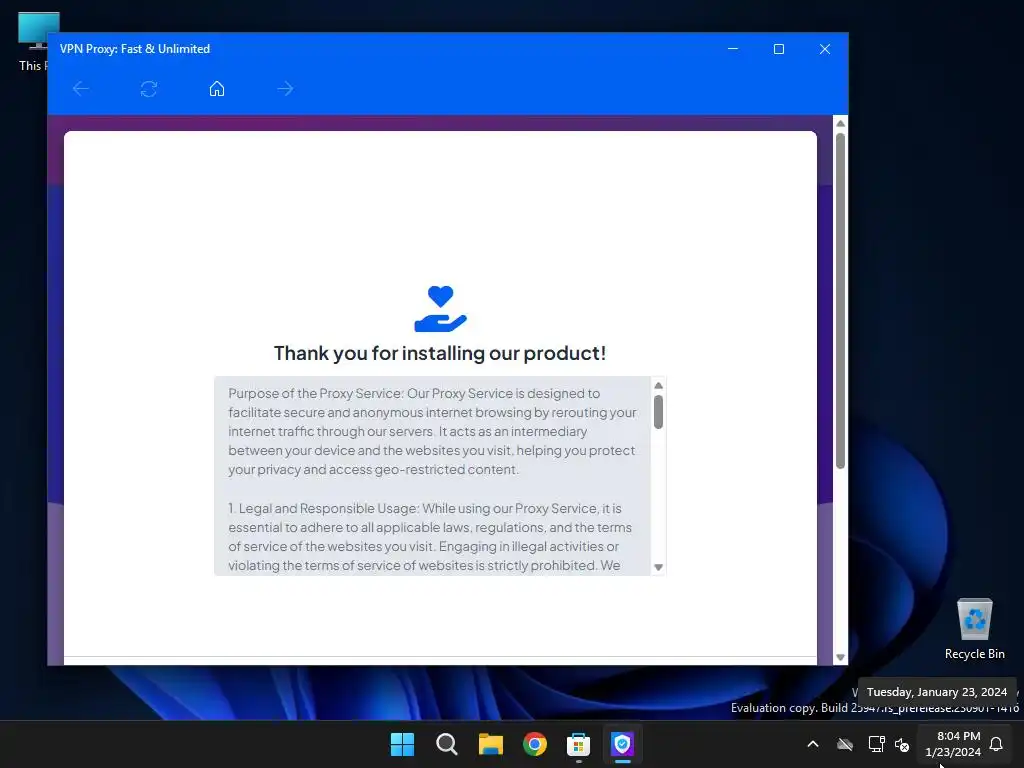Minimize the VPN Proxy window
1024x768 pixels.
pyautogui.click(x=733, y=49)
